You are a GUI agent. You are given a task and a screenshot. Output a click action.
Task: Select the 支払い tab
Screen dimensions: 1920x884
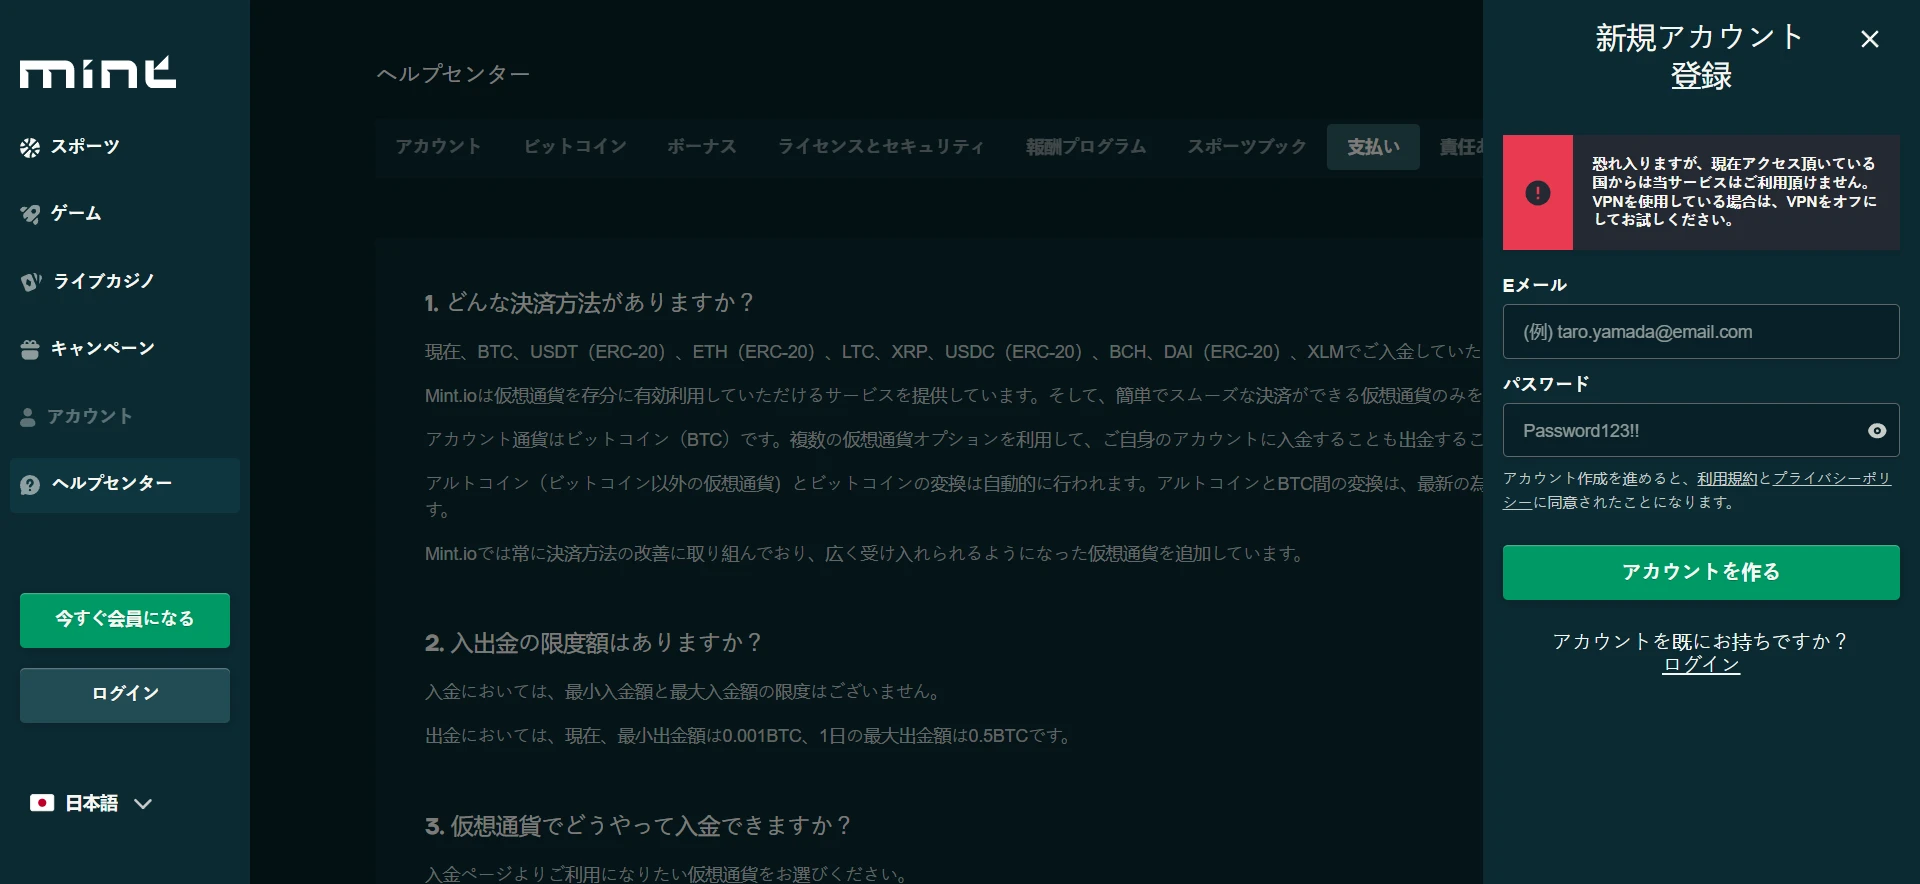[x=1373, y=147]
